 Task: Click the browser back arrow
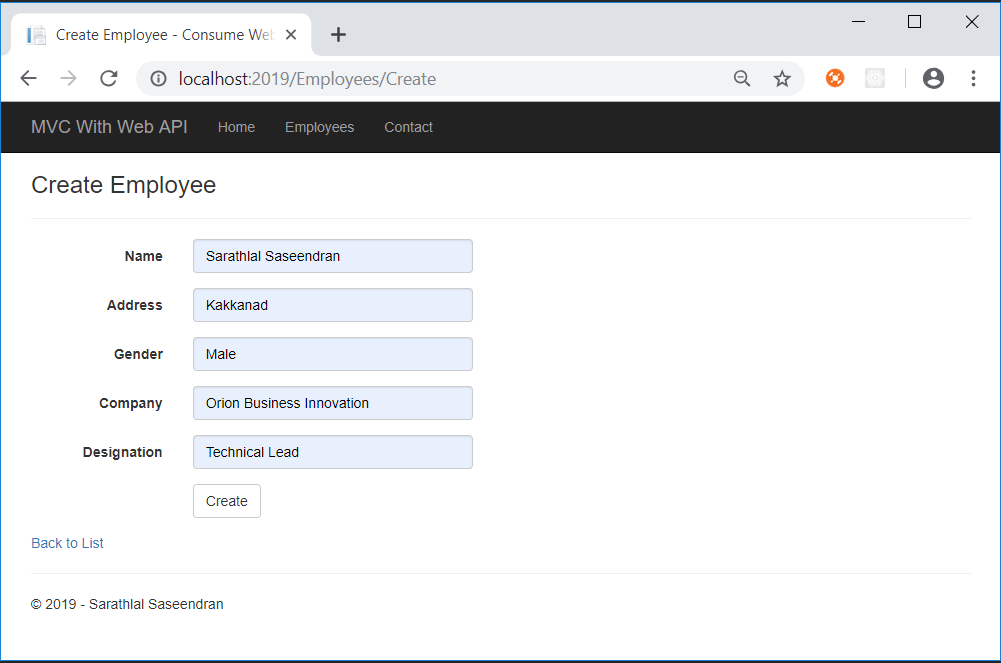[x=28, y=79]
